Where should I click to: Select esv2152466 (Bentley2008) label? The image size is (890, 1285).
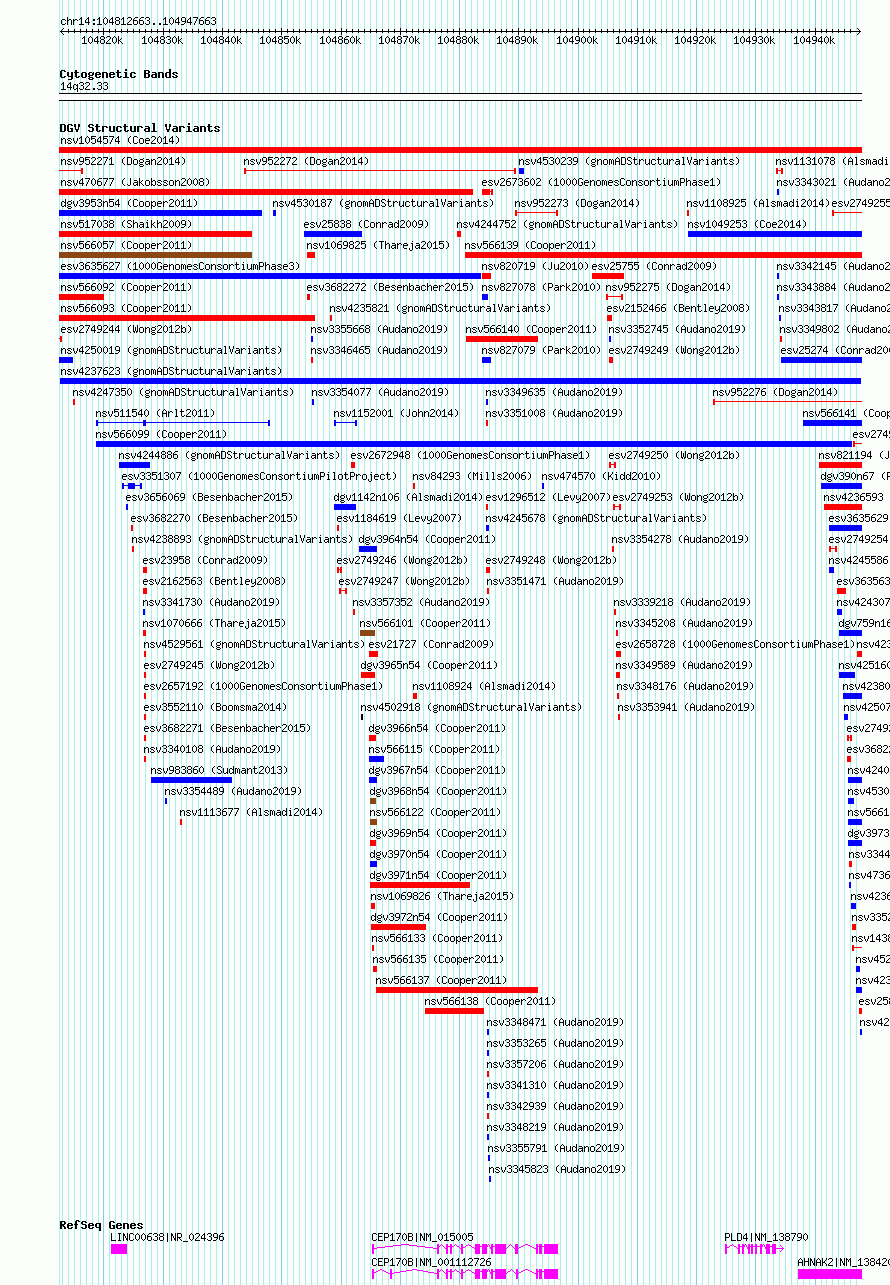click(678, 308)
